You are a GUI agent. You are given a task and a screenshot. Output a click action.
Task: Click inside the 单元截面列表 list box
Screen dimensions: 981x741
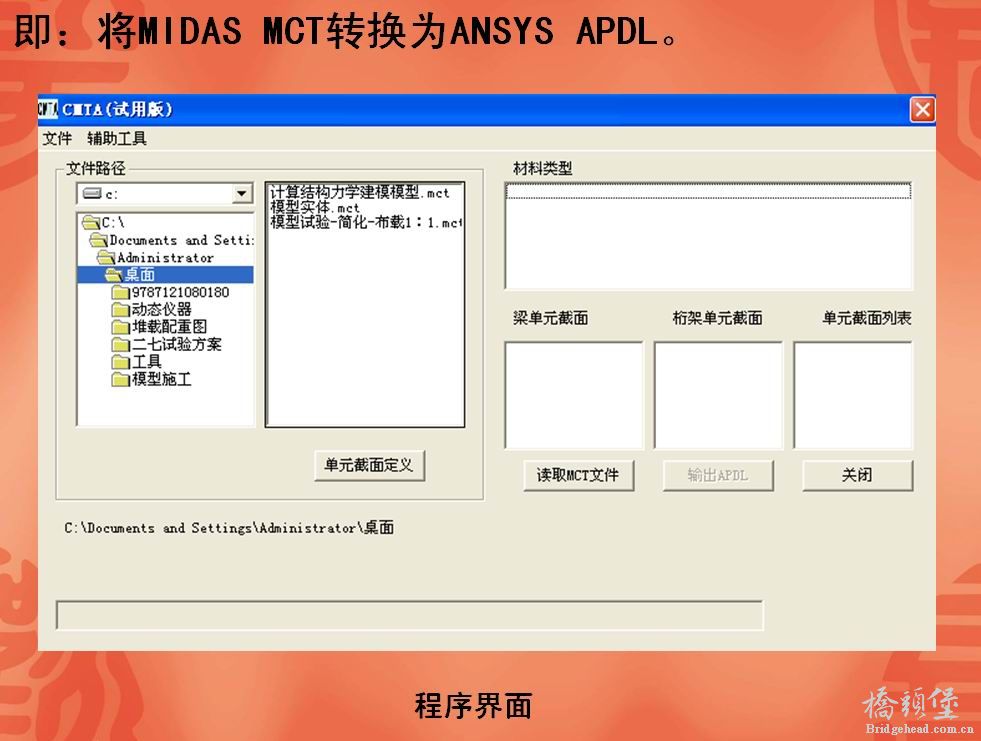pyautogui.click(x=853, y=396)
